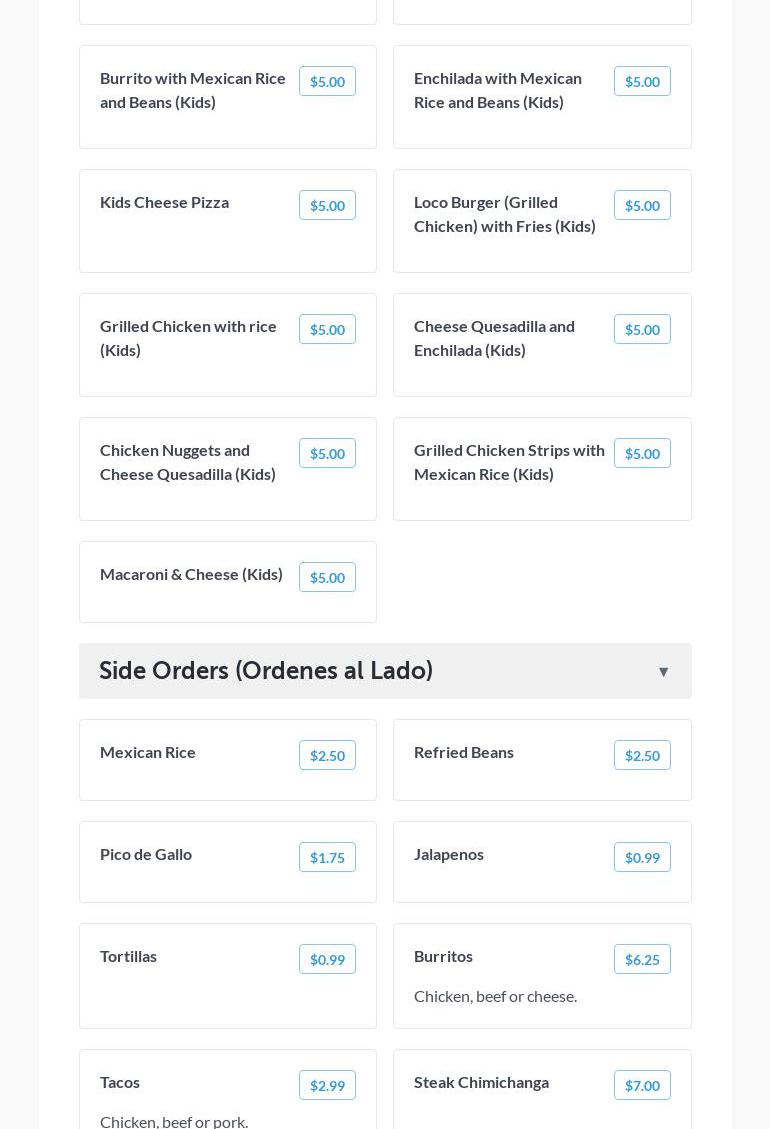Select Cheese Quesadilla and Enchilada (Kids)
The width and height of the screenshot is (770, 1129).
(494, 338)
